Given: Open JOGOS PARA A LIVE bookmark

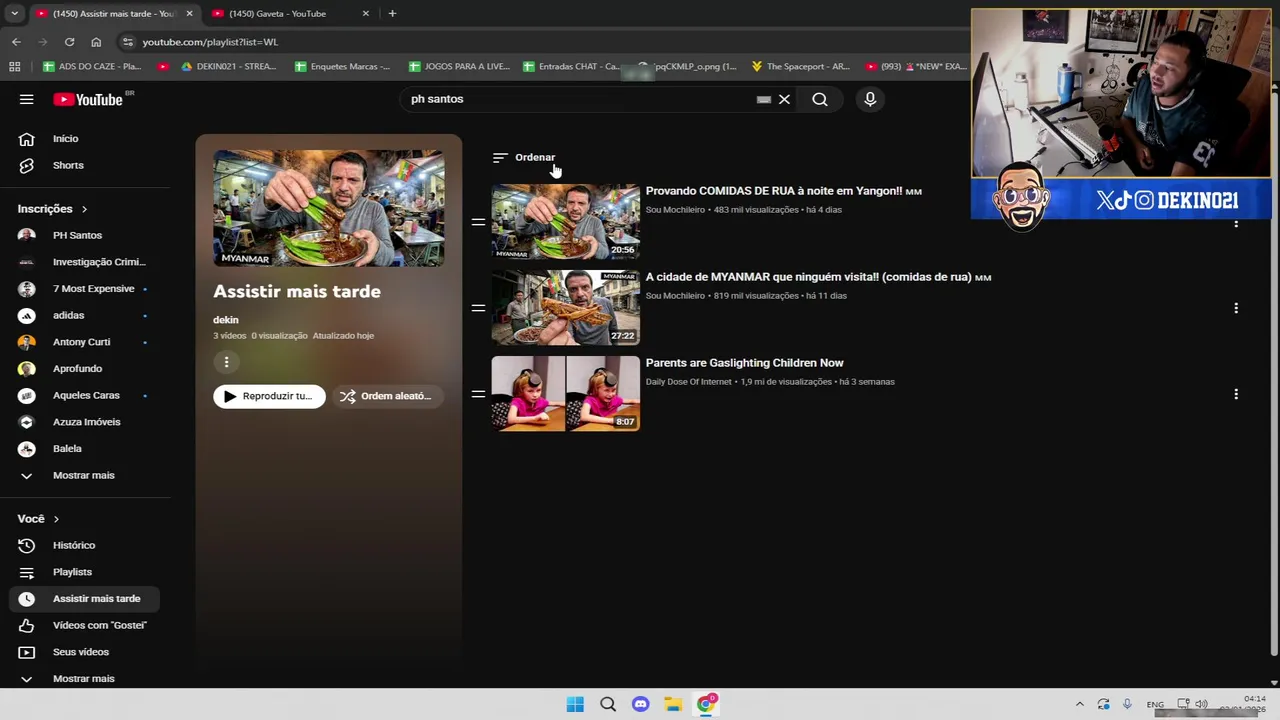Looking at the screenshot, I should tap(459, 67).
